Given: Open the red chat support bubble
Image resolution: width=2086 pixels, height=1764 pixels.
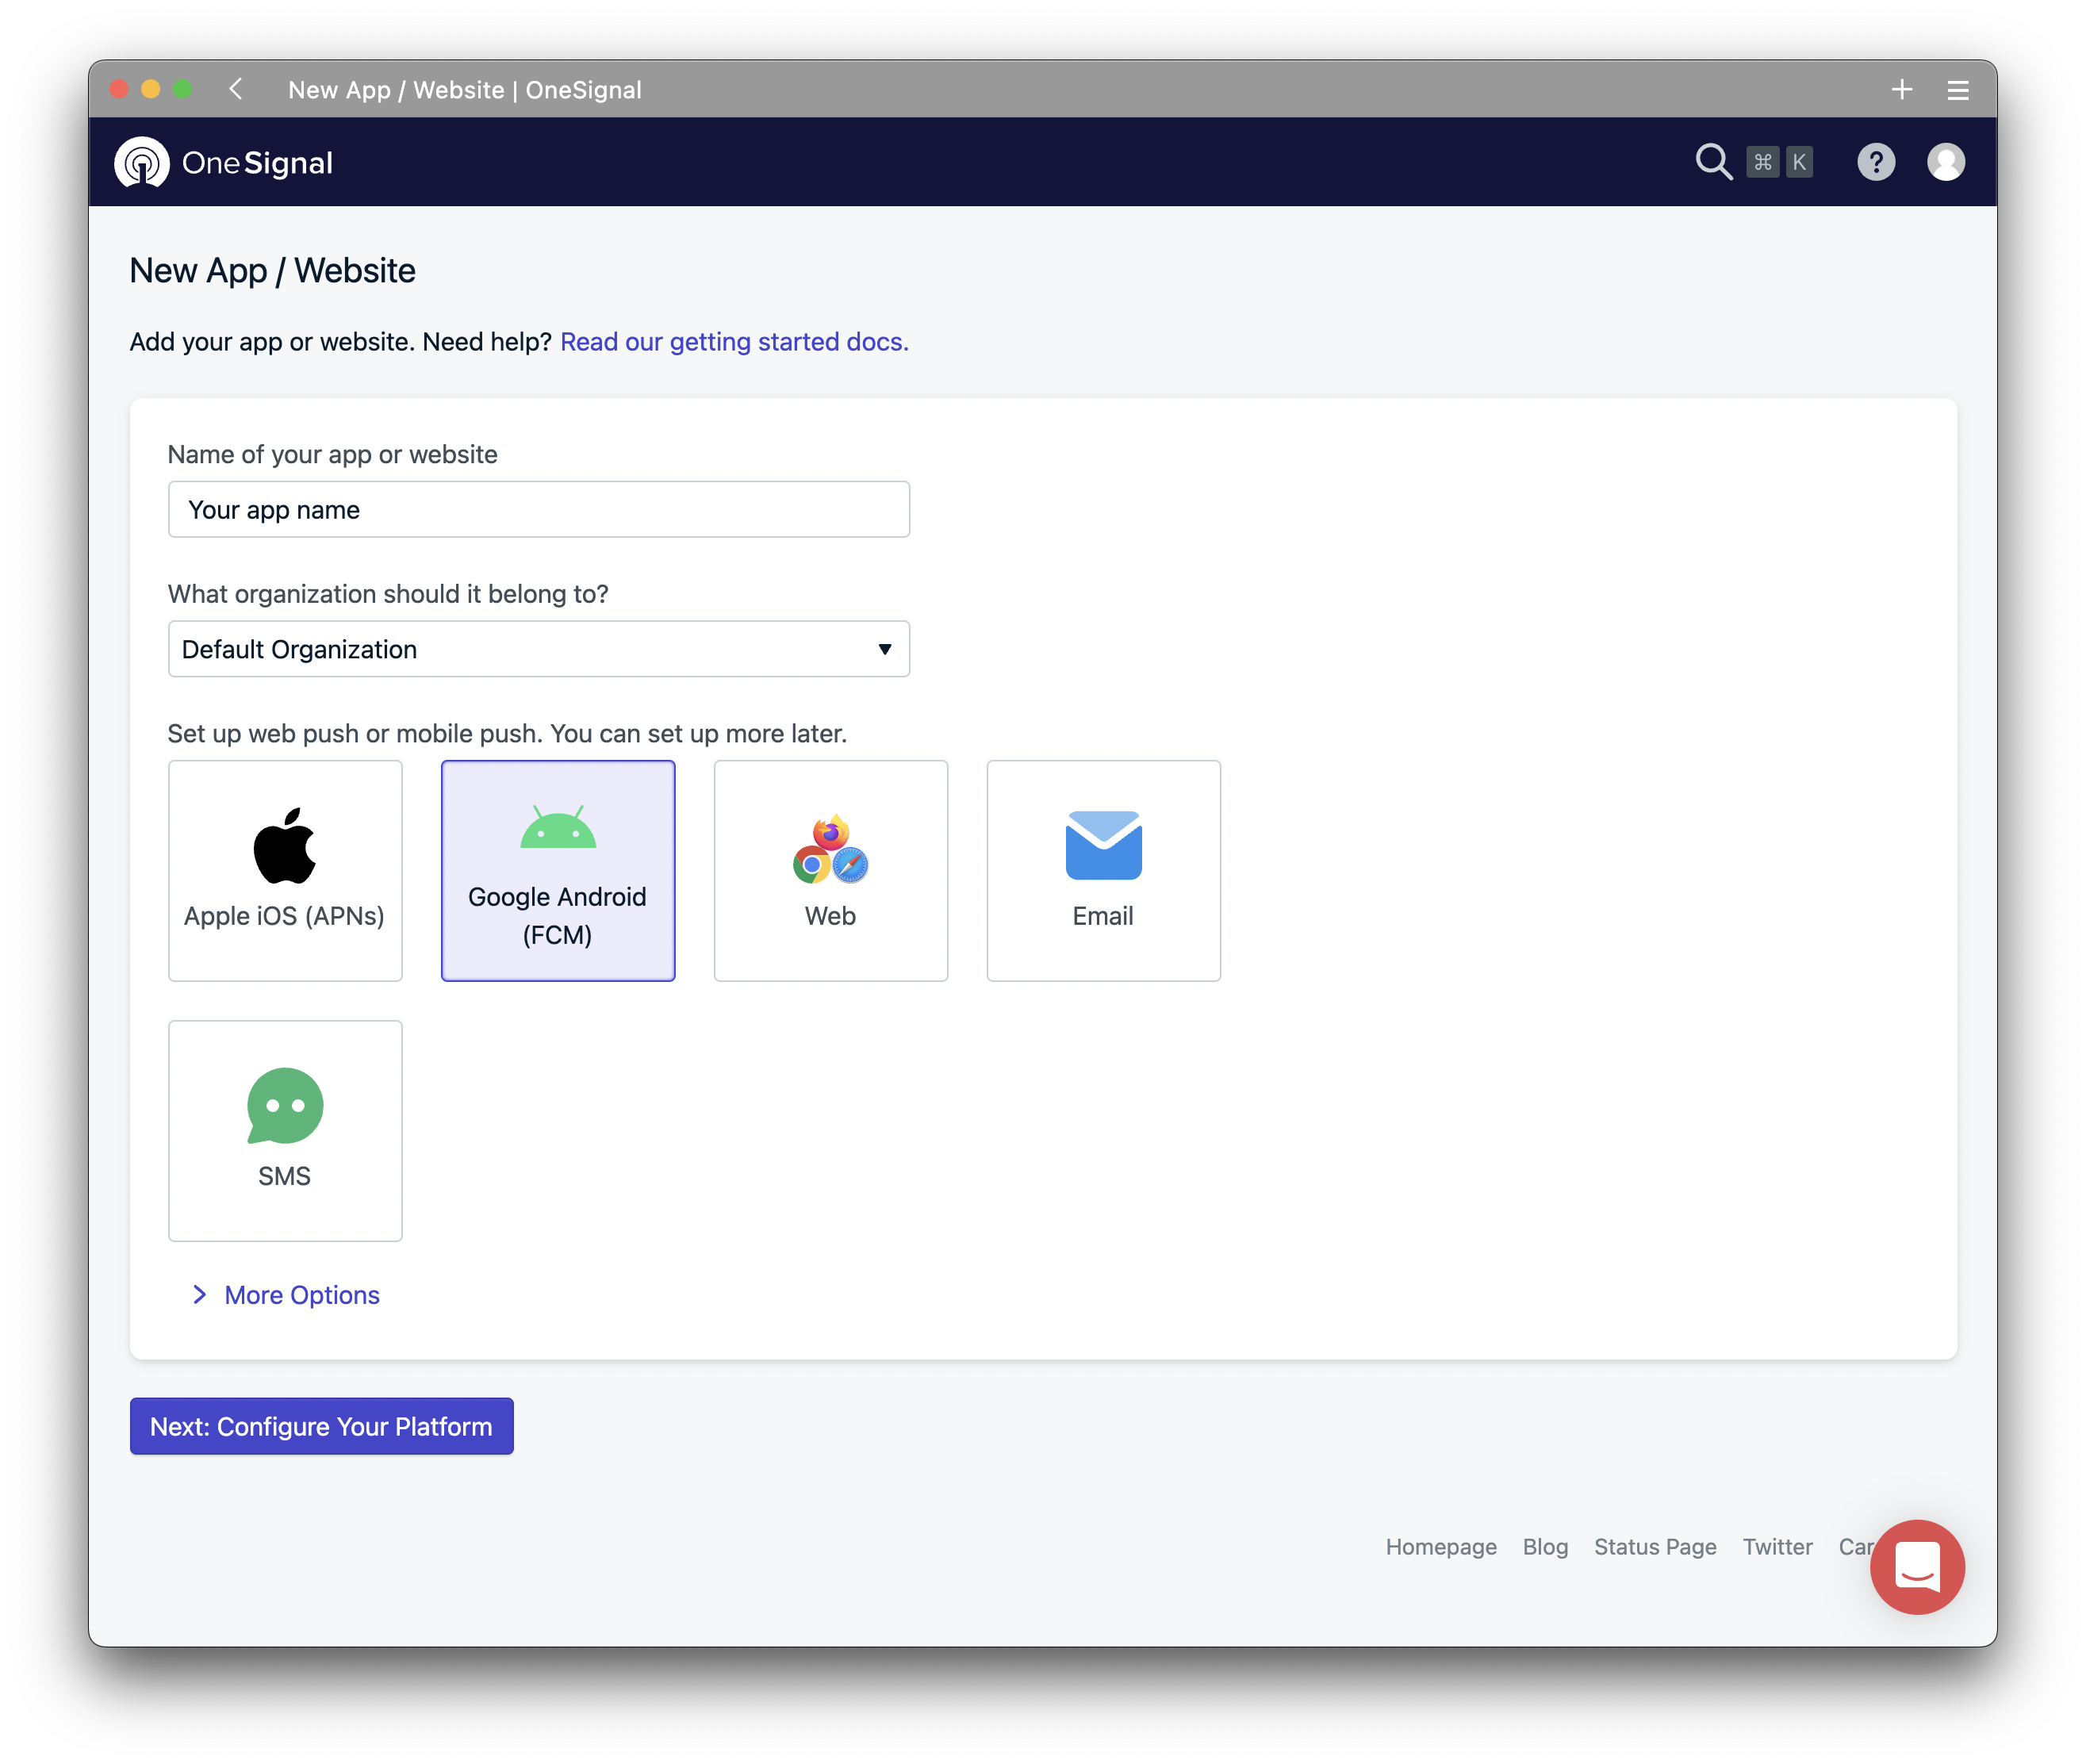Looking at the screenshot, I should tap(1916, 1566).
